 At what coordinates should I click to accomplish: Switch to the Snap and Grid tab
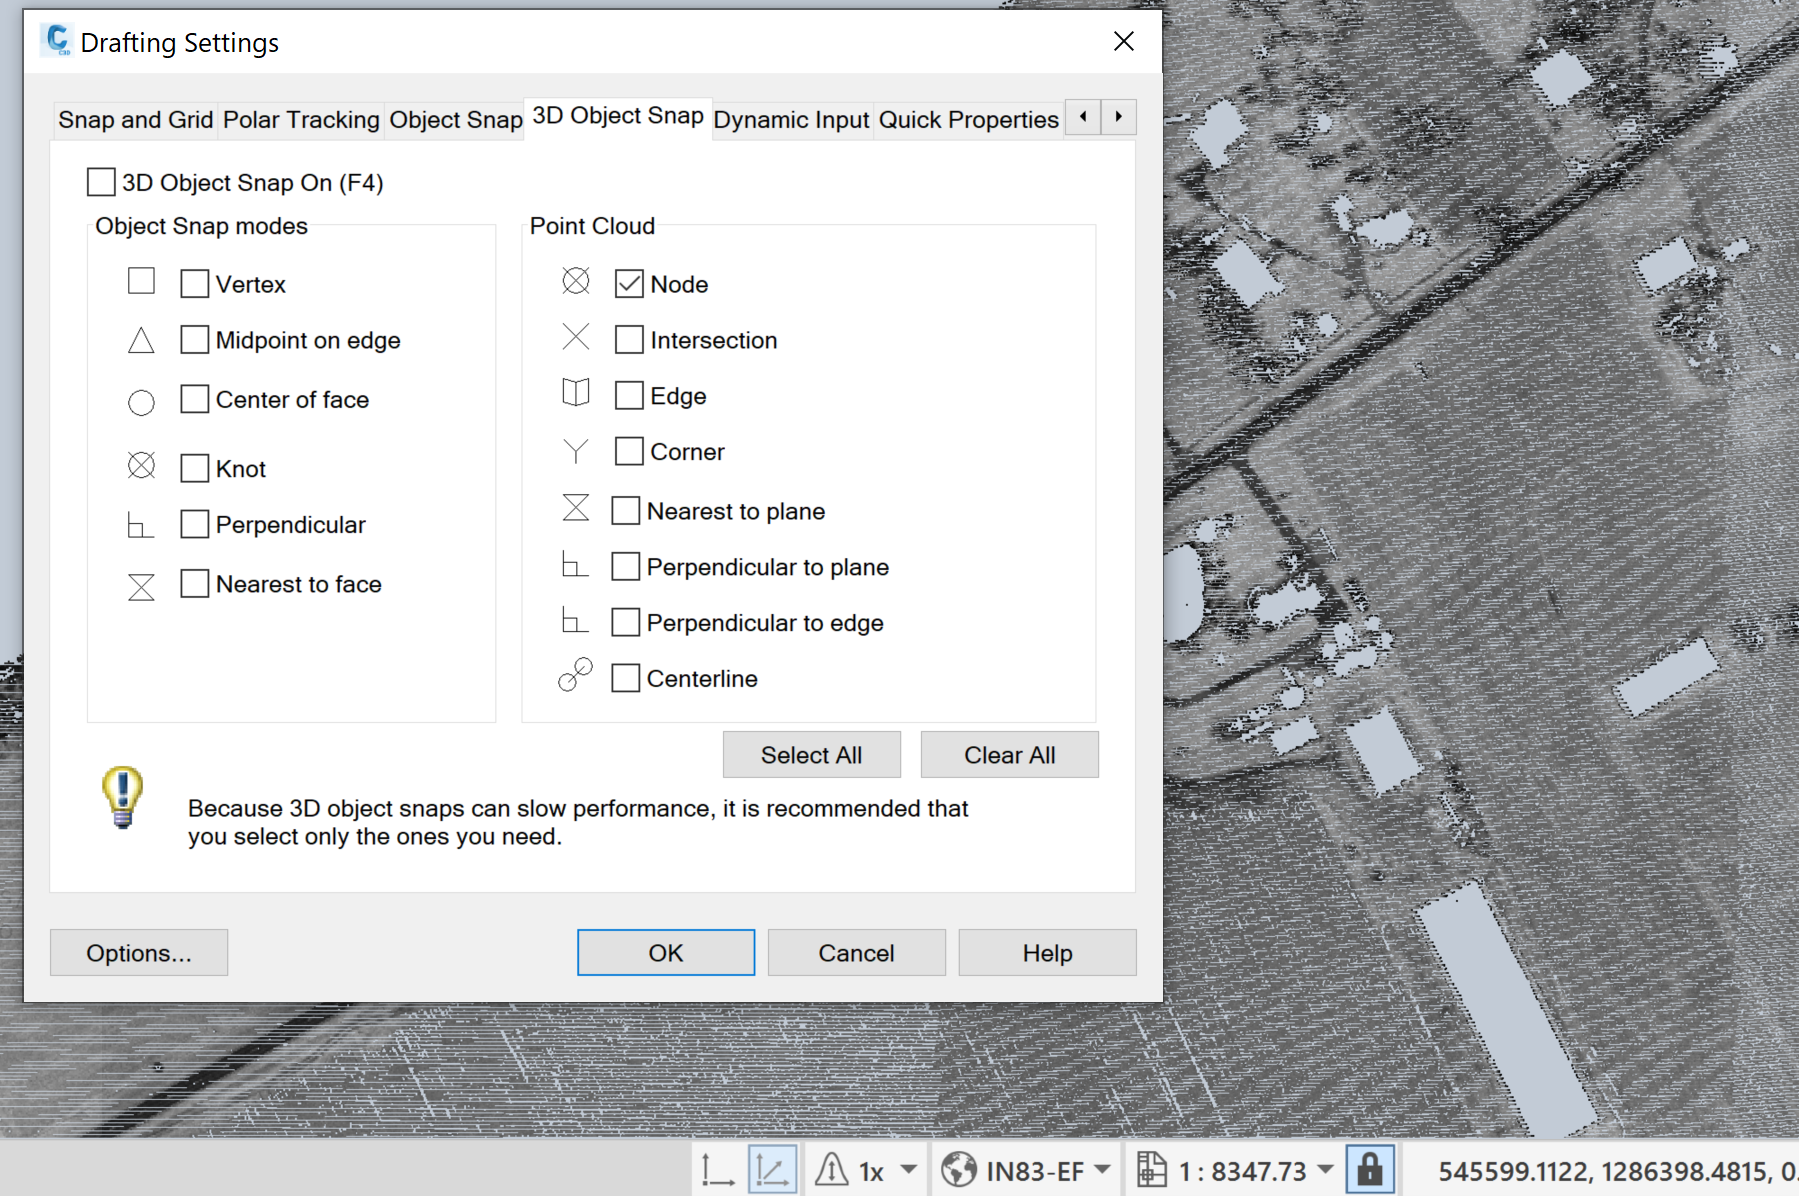point(135,119)
